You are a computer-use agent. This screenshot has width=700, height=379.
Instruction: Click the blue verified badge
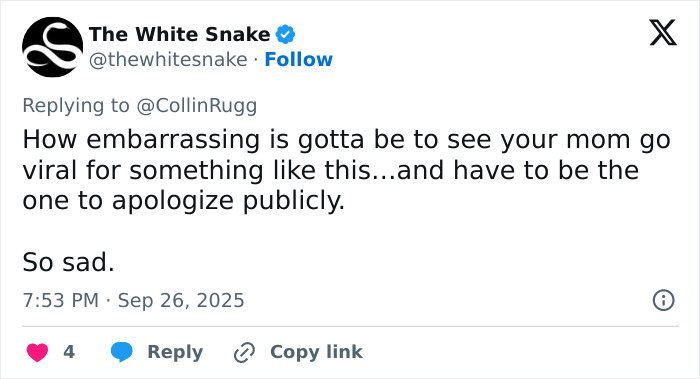(x=285, y=34)
